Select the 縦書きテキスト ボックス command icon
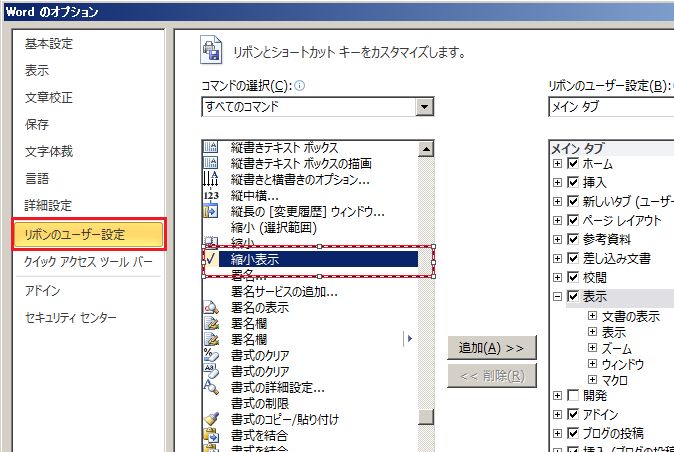The width and height of the screenshot is (674, 452). (x=211, y=147)
